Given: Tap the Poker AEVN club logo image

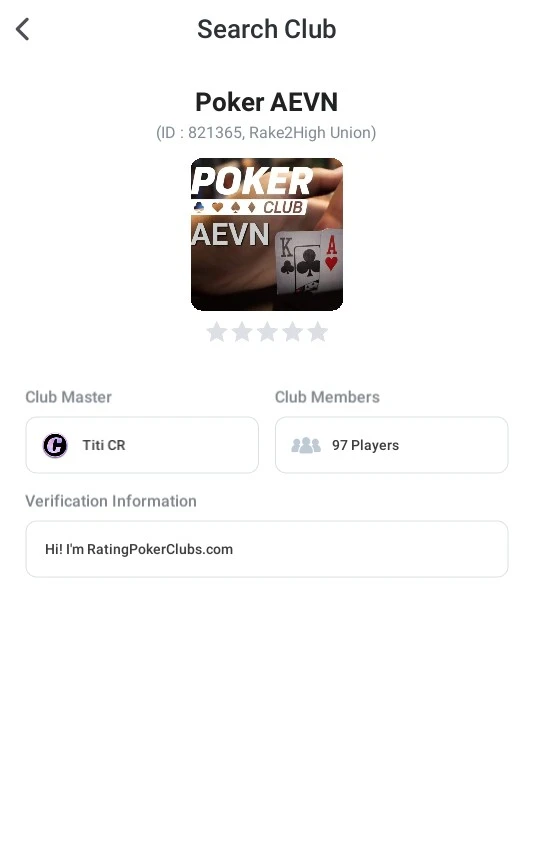Looking at the screenshot, I should pos(266,234).
